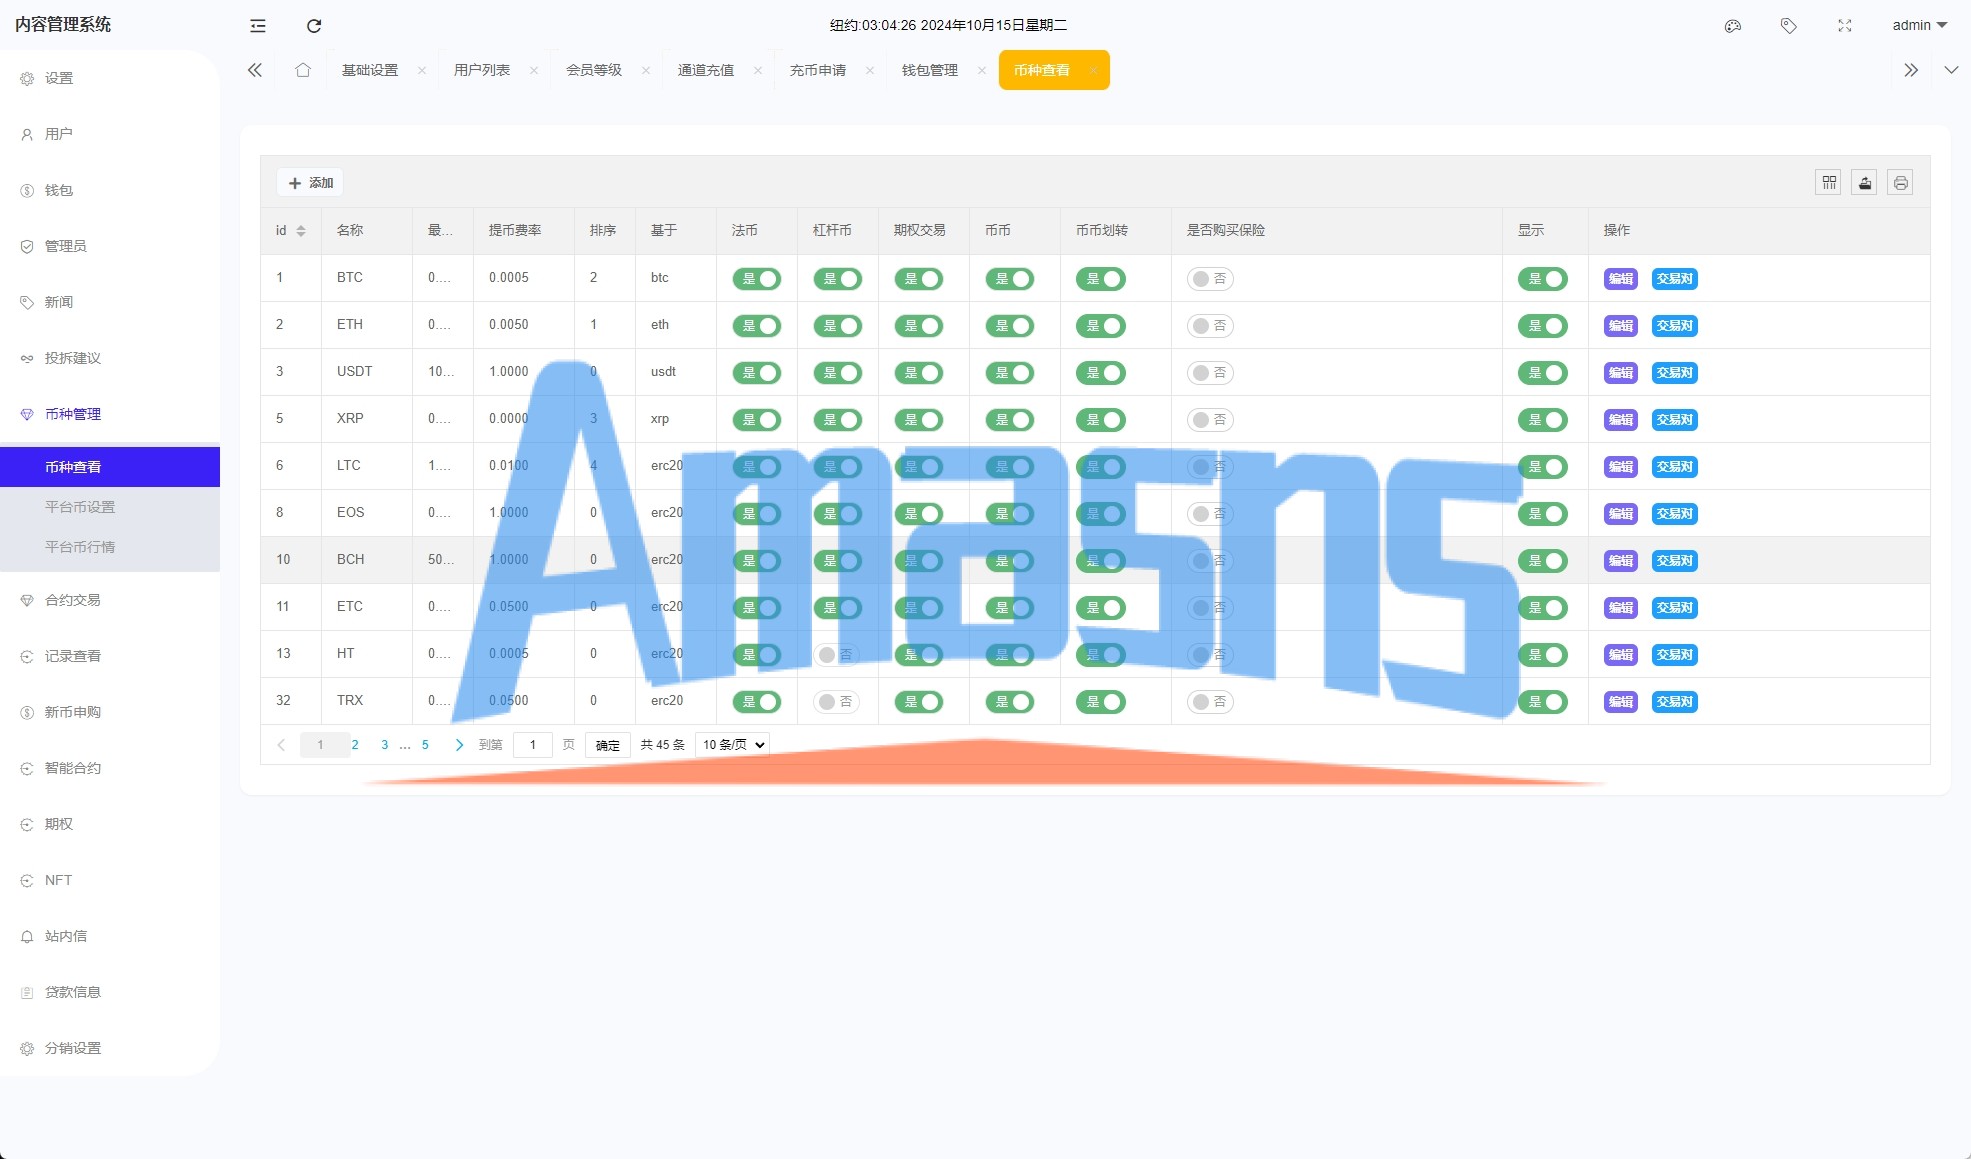
Task: Switch to 用户列表 tab
Action: (x=482, y=70)
